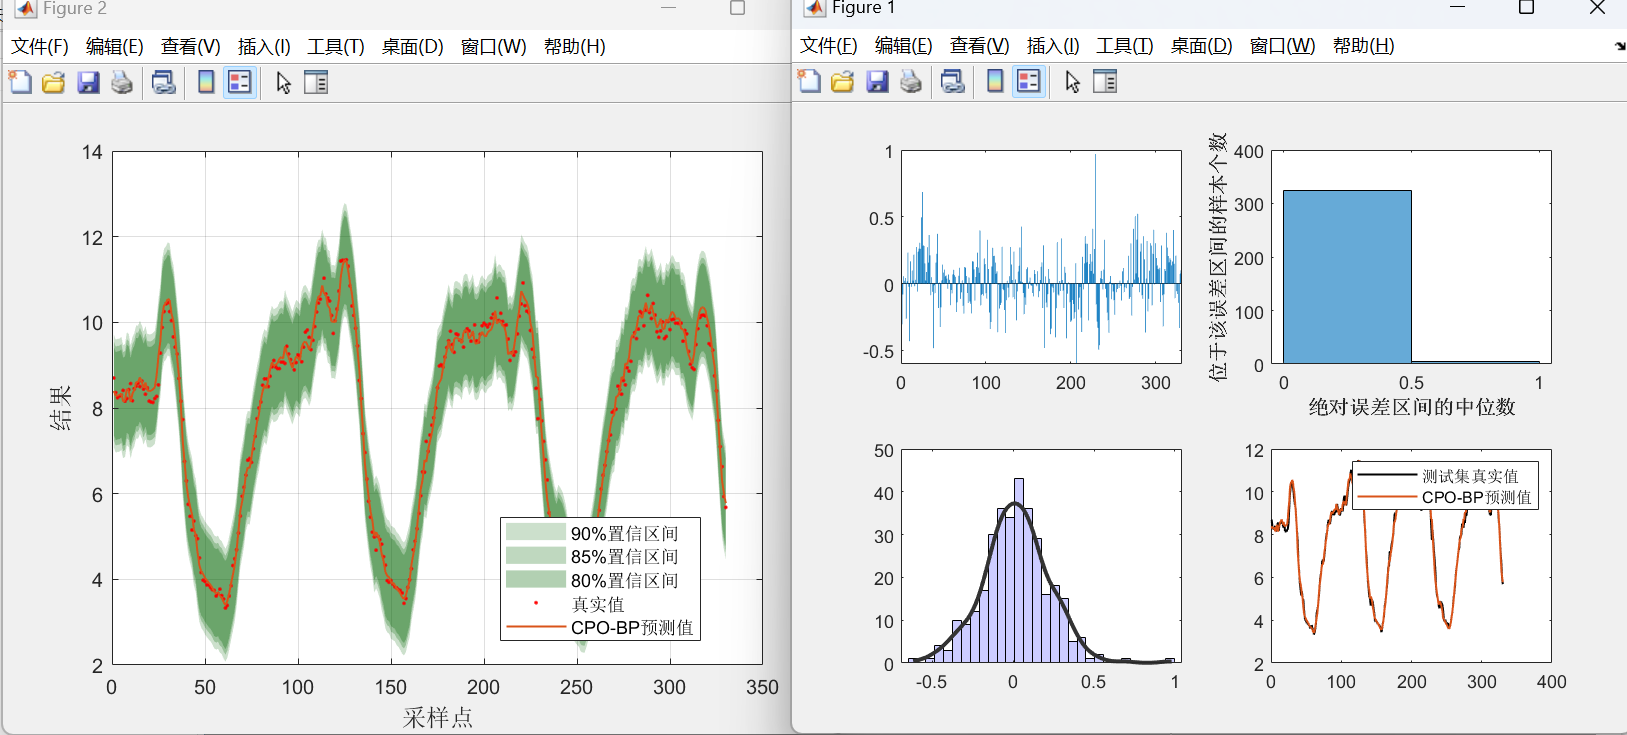
Task: Click Open File icon in Figure 2 toolbar
Action: pos(54,82)
